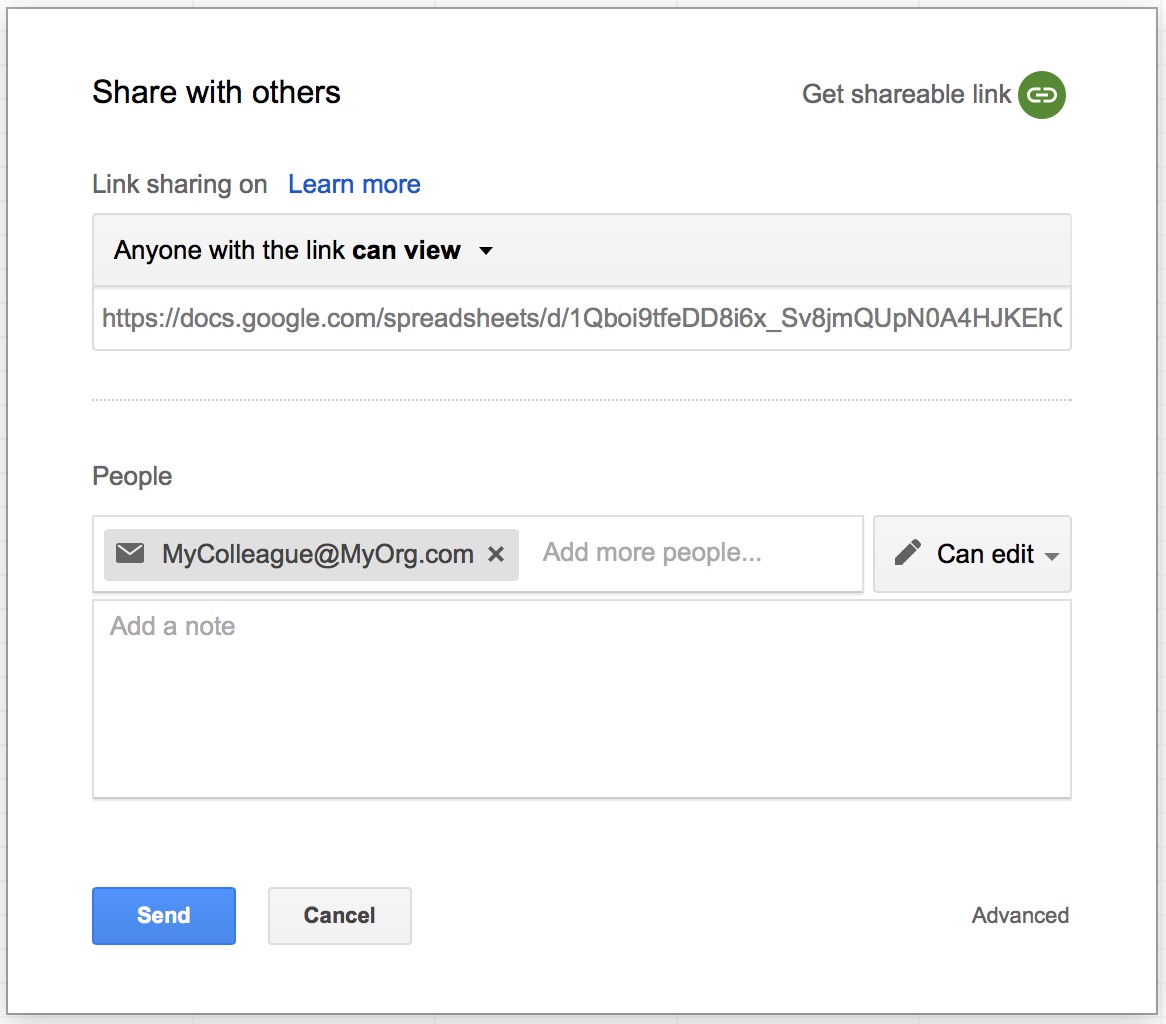Click the 'Can edit' permission label text

point(985,554)
